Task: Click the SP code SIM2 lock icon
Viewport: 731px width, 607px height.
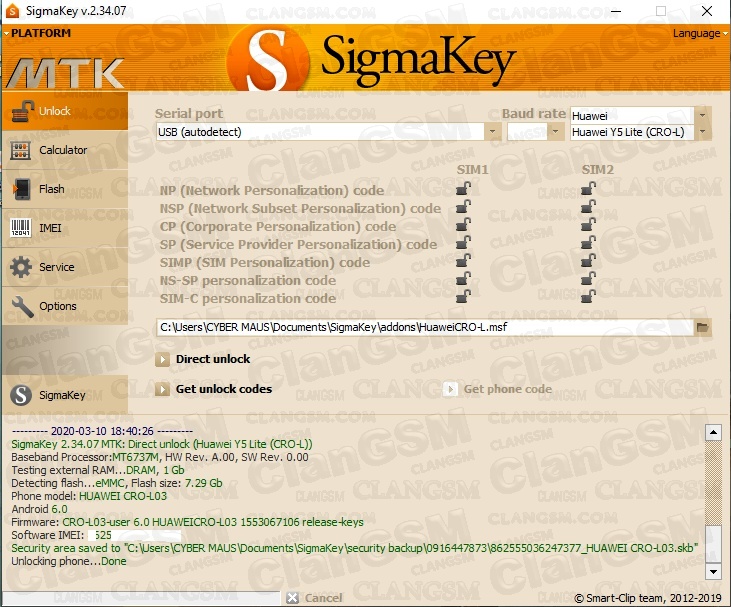Action: point(588,242)
